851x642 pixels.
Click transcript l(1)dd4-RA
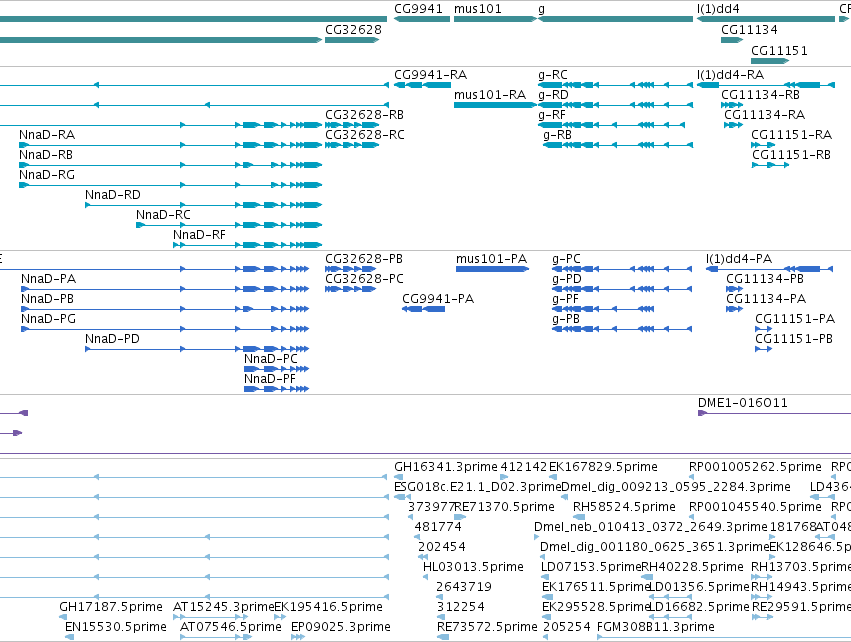[x=731, y=75]
